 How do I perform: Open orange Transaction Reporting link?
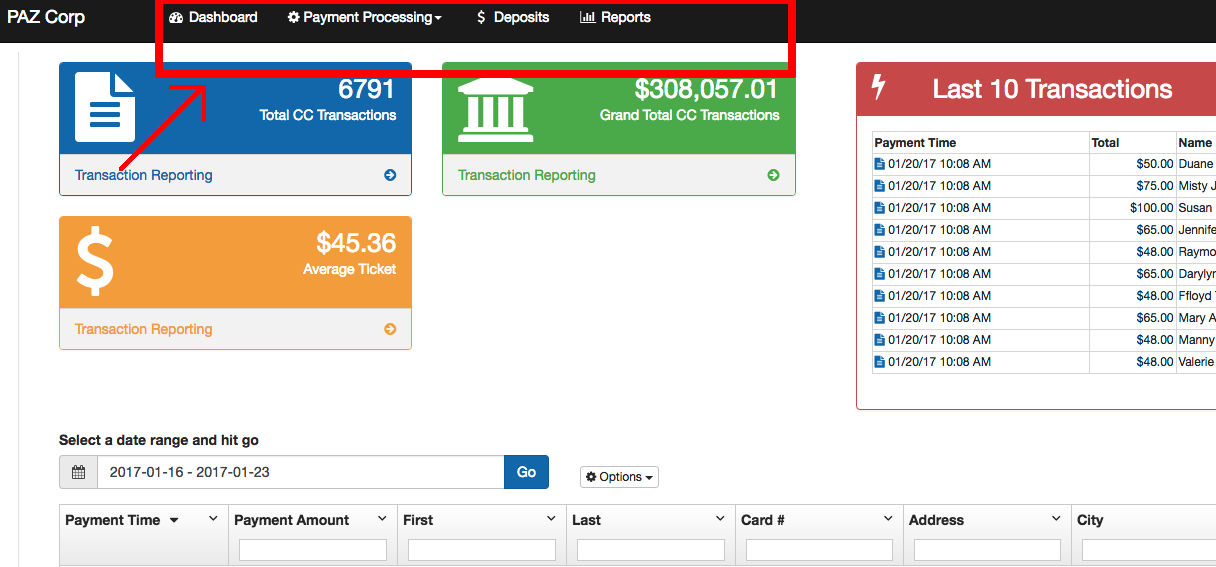point(144,329)
